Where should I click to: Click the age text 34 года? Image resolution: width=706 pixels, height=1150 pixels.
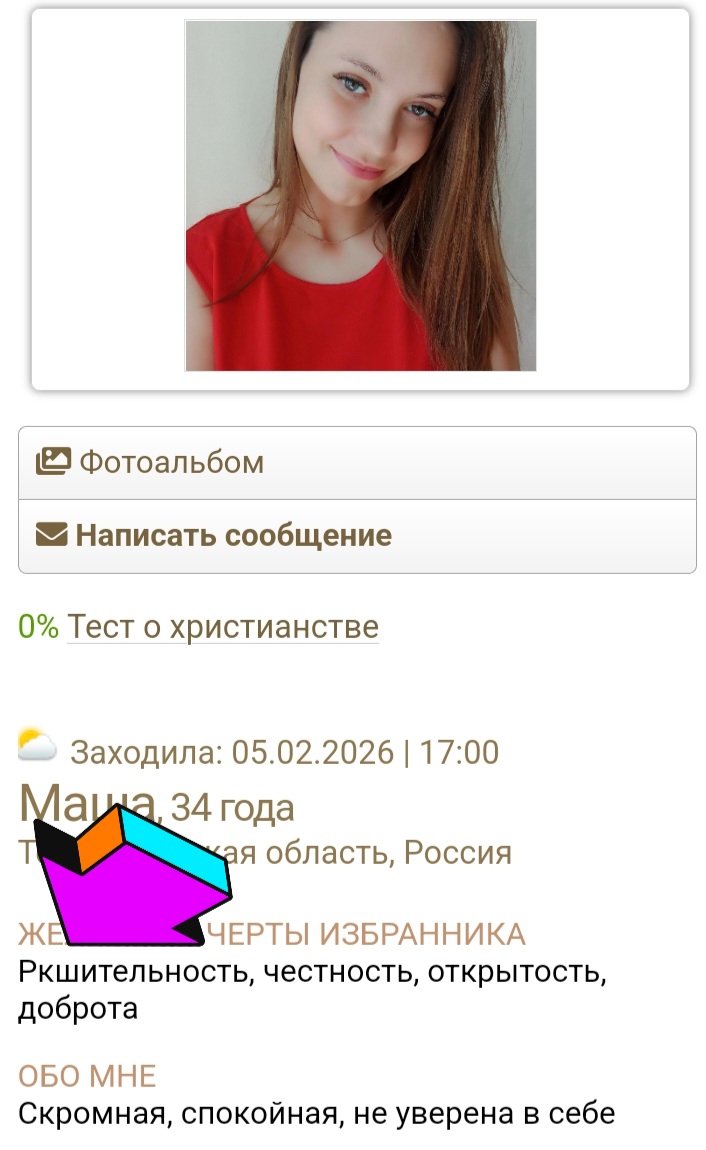tap(232, 808)
